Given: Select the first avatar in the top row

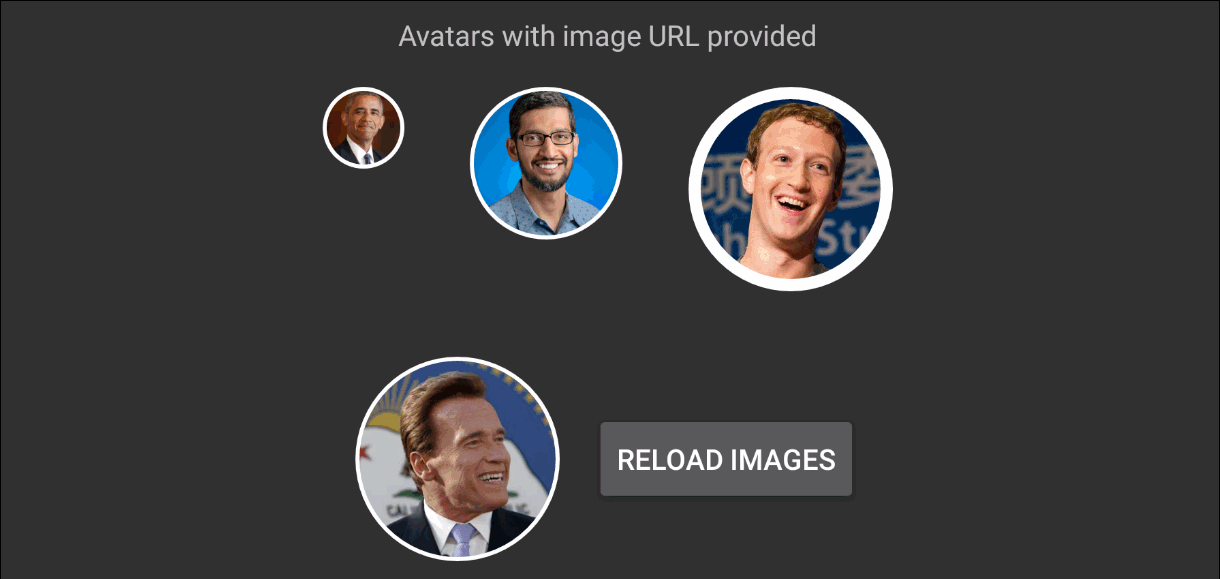Looking at the screenshot, I should click(363, 128).
